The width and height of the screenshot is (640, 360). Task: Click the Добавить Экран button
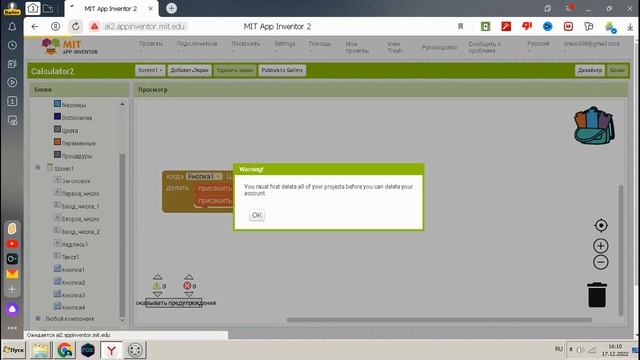tap(189, 70)
